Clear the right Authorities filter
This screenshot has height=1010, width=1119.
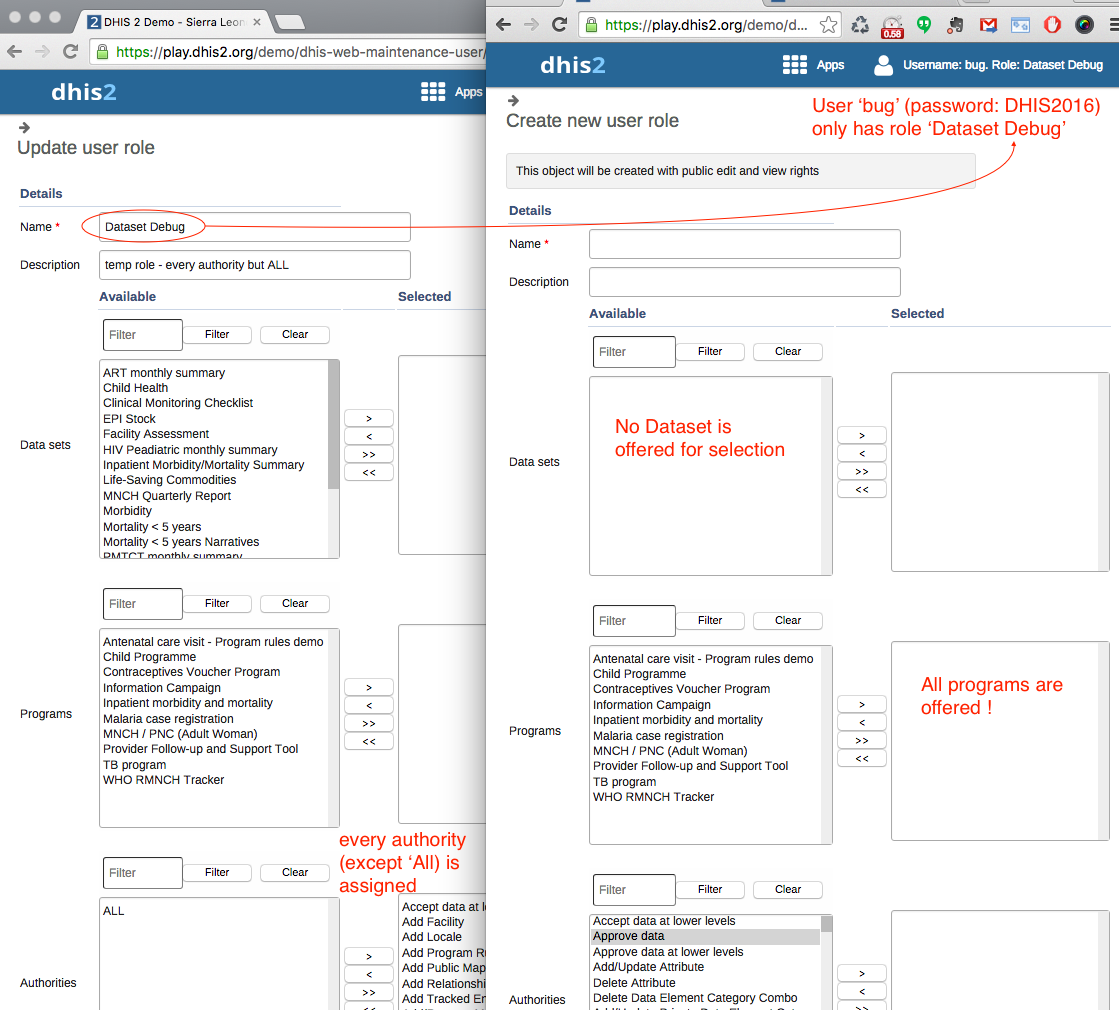click(x=788, y=890)
